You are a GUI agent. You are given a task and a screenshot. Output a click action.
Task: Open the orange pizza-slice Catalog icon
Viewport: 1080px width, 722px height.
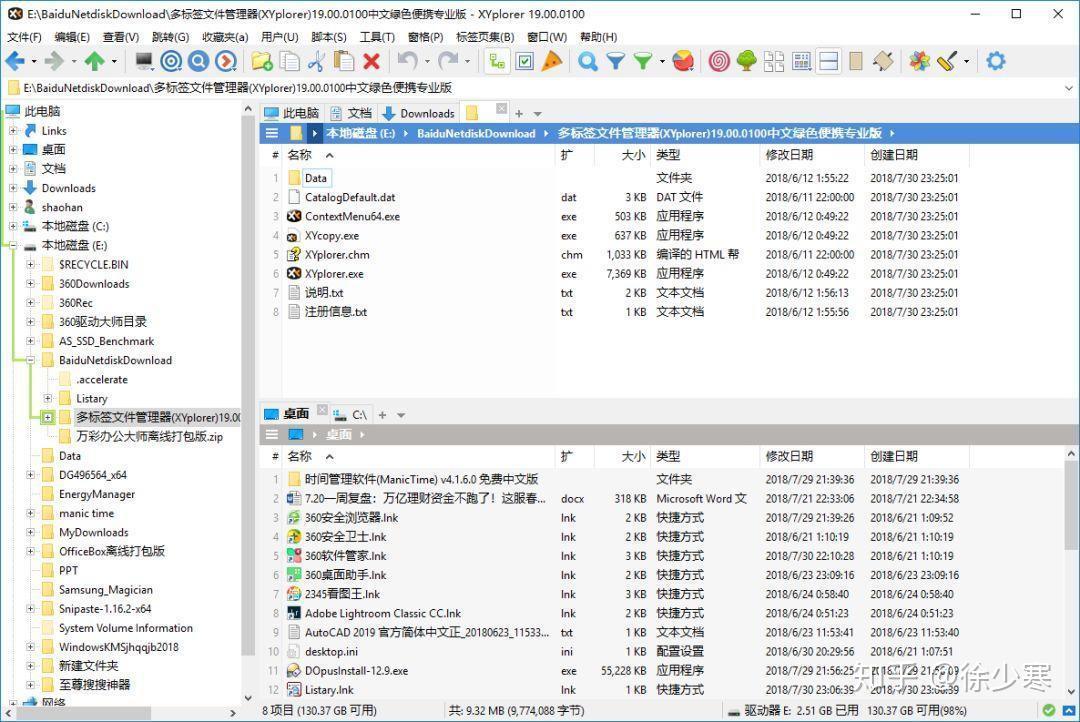click(x=552, y=61)
